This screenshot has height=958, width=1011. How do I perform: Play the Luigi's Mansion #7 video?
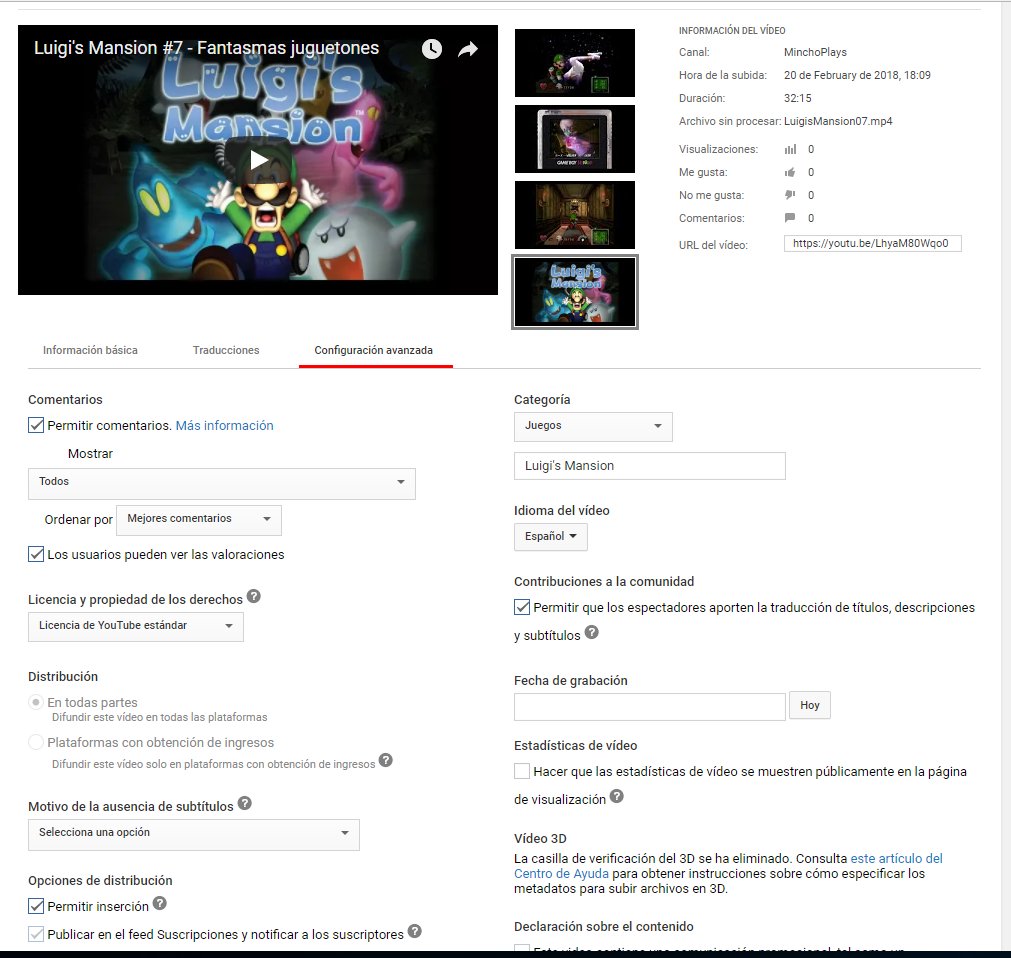[258, 159]
